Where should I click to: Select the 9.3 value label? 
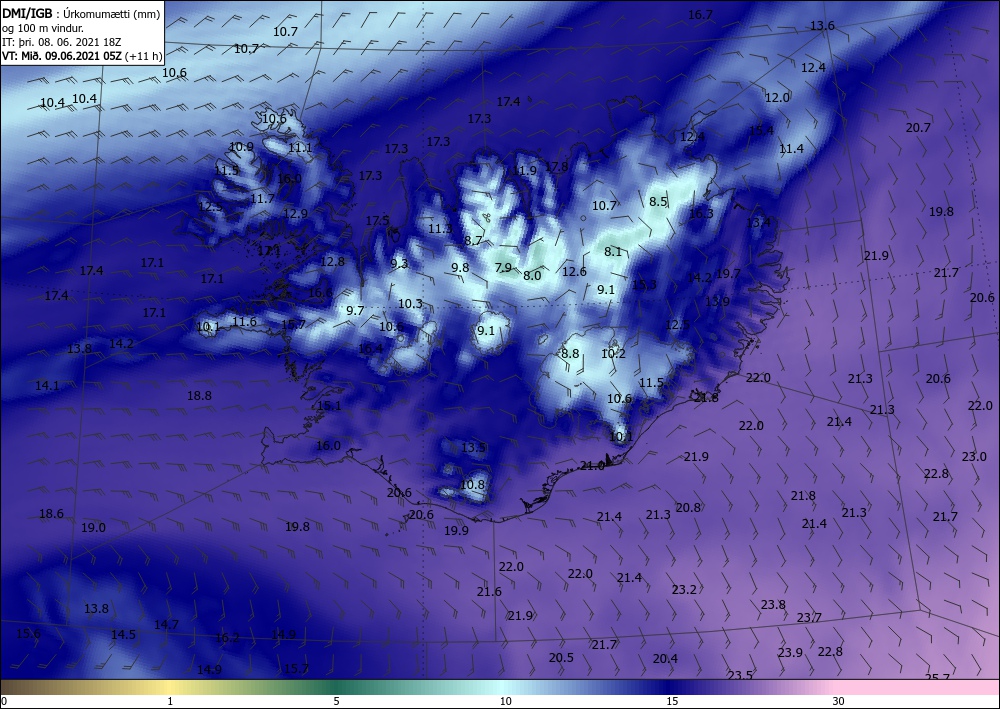[399, 263]
